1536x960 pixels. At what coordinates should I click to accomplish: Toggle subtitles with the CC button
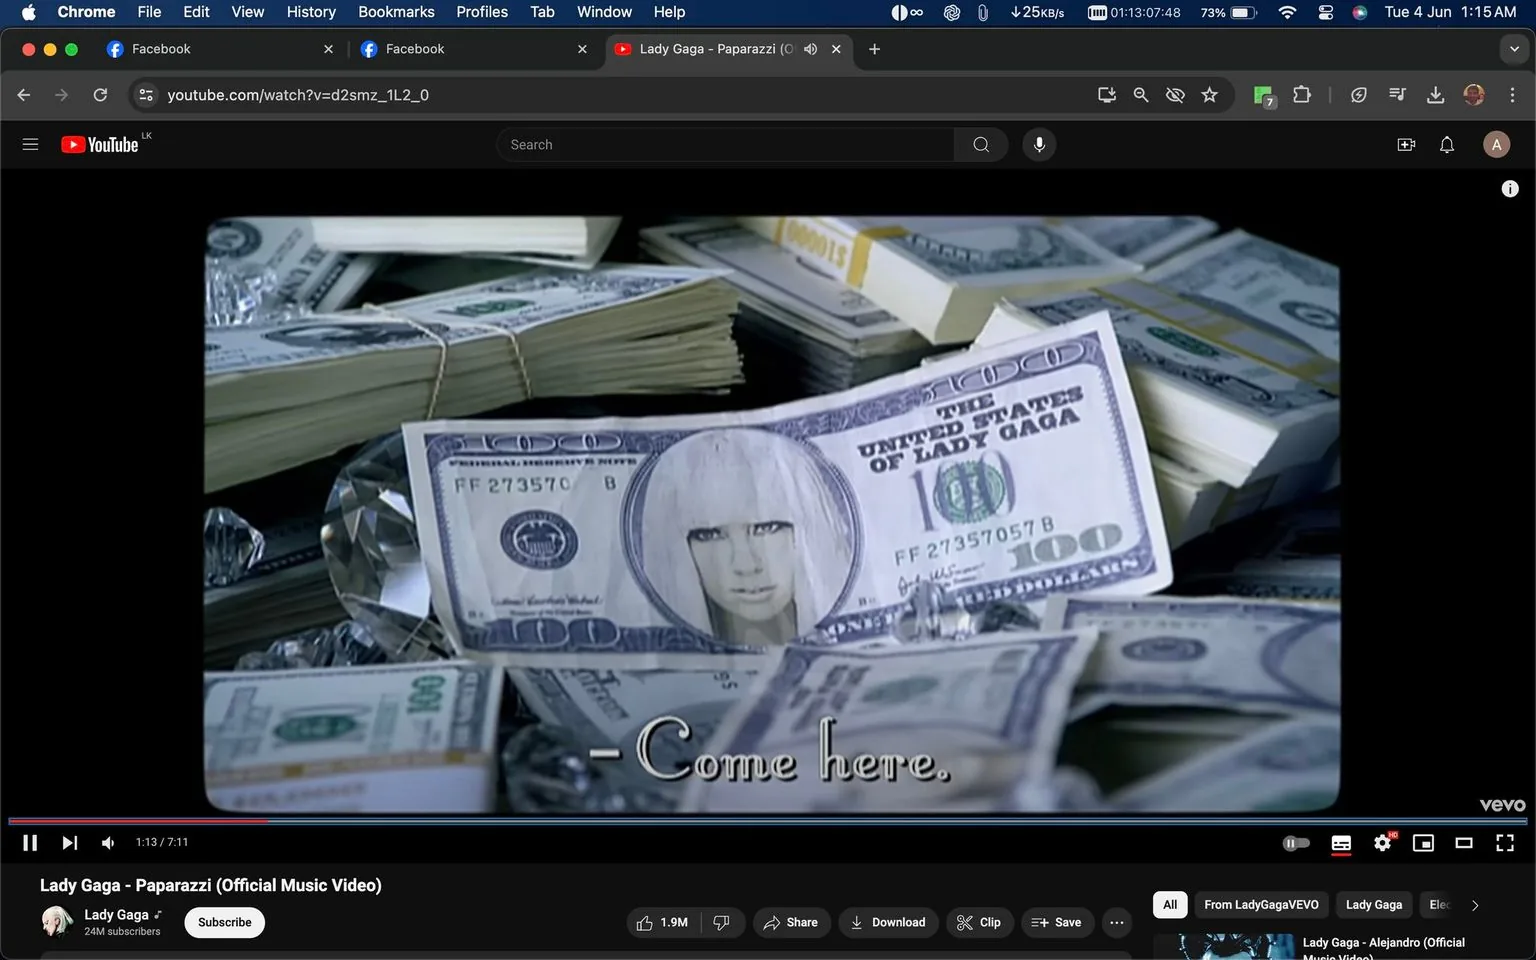pos(1341,842)
